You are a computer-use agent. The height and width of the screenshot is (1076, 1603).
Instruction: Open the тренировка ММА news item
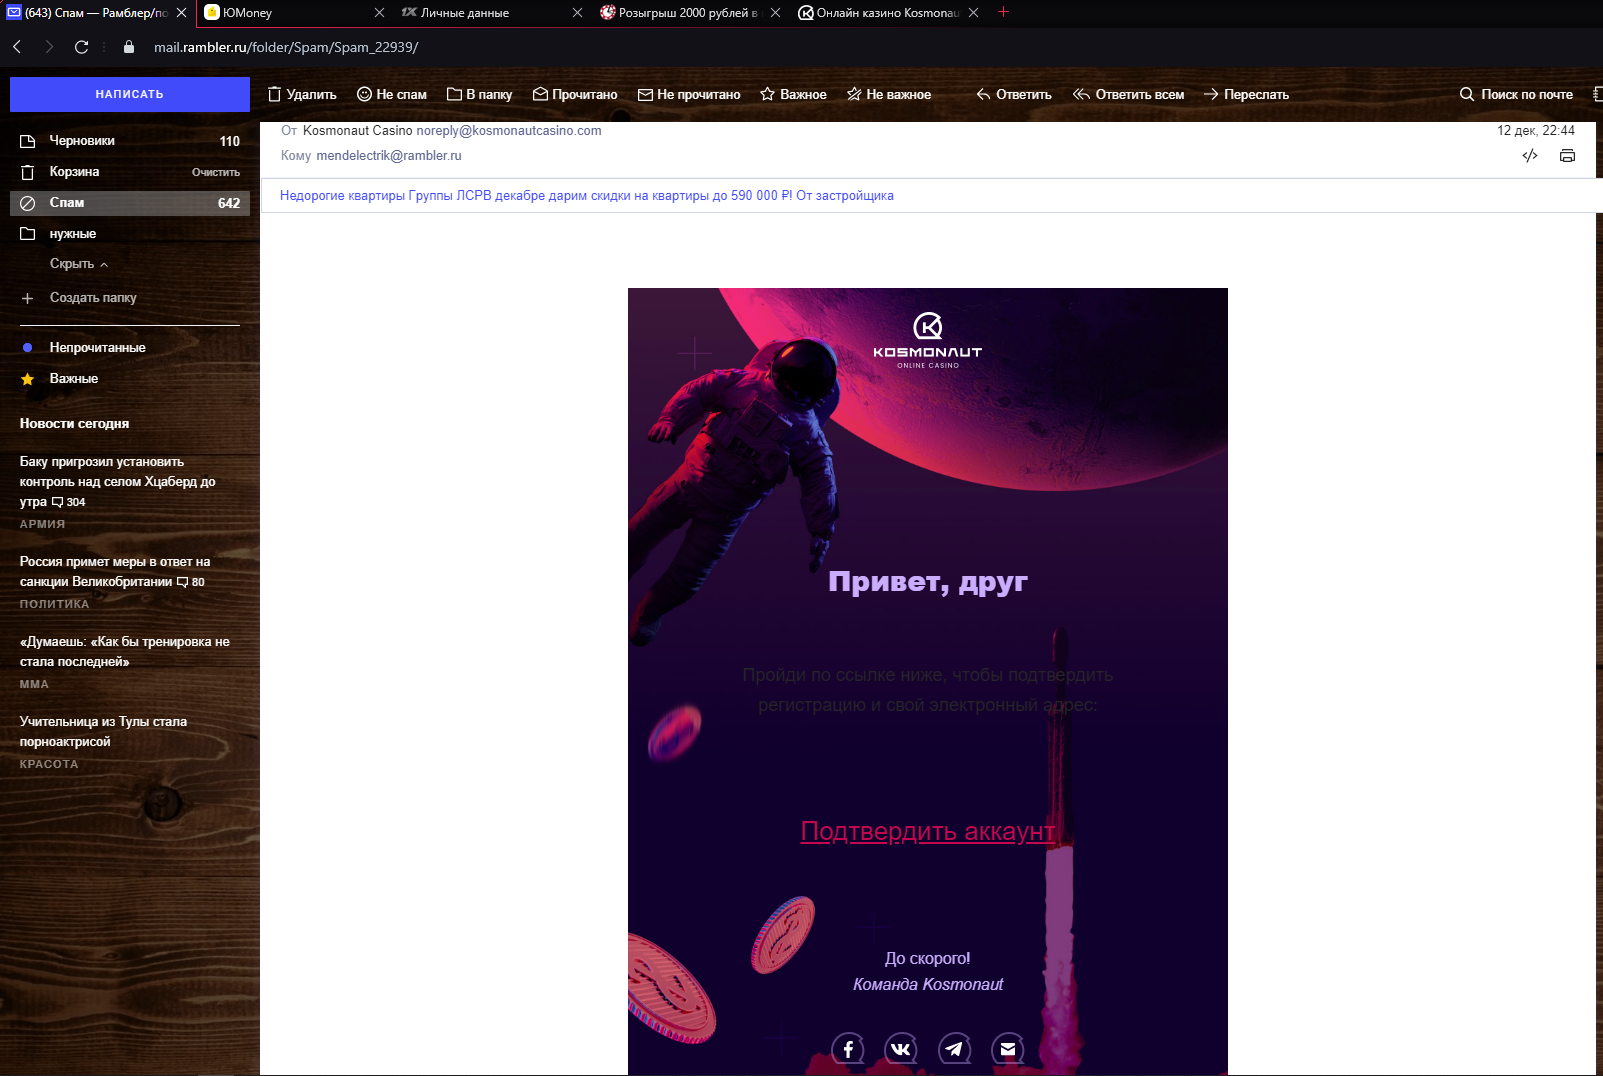point(125,652)
